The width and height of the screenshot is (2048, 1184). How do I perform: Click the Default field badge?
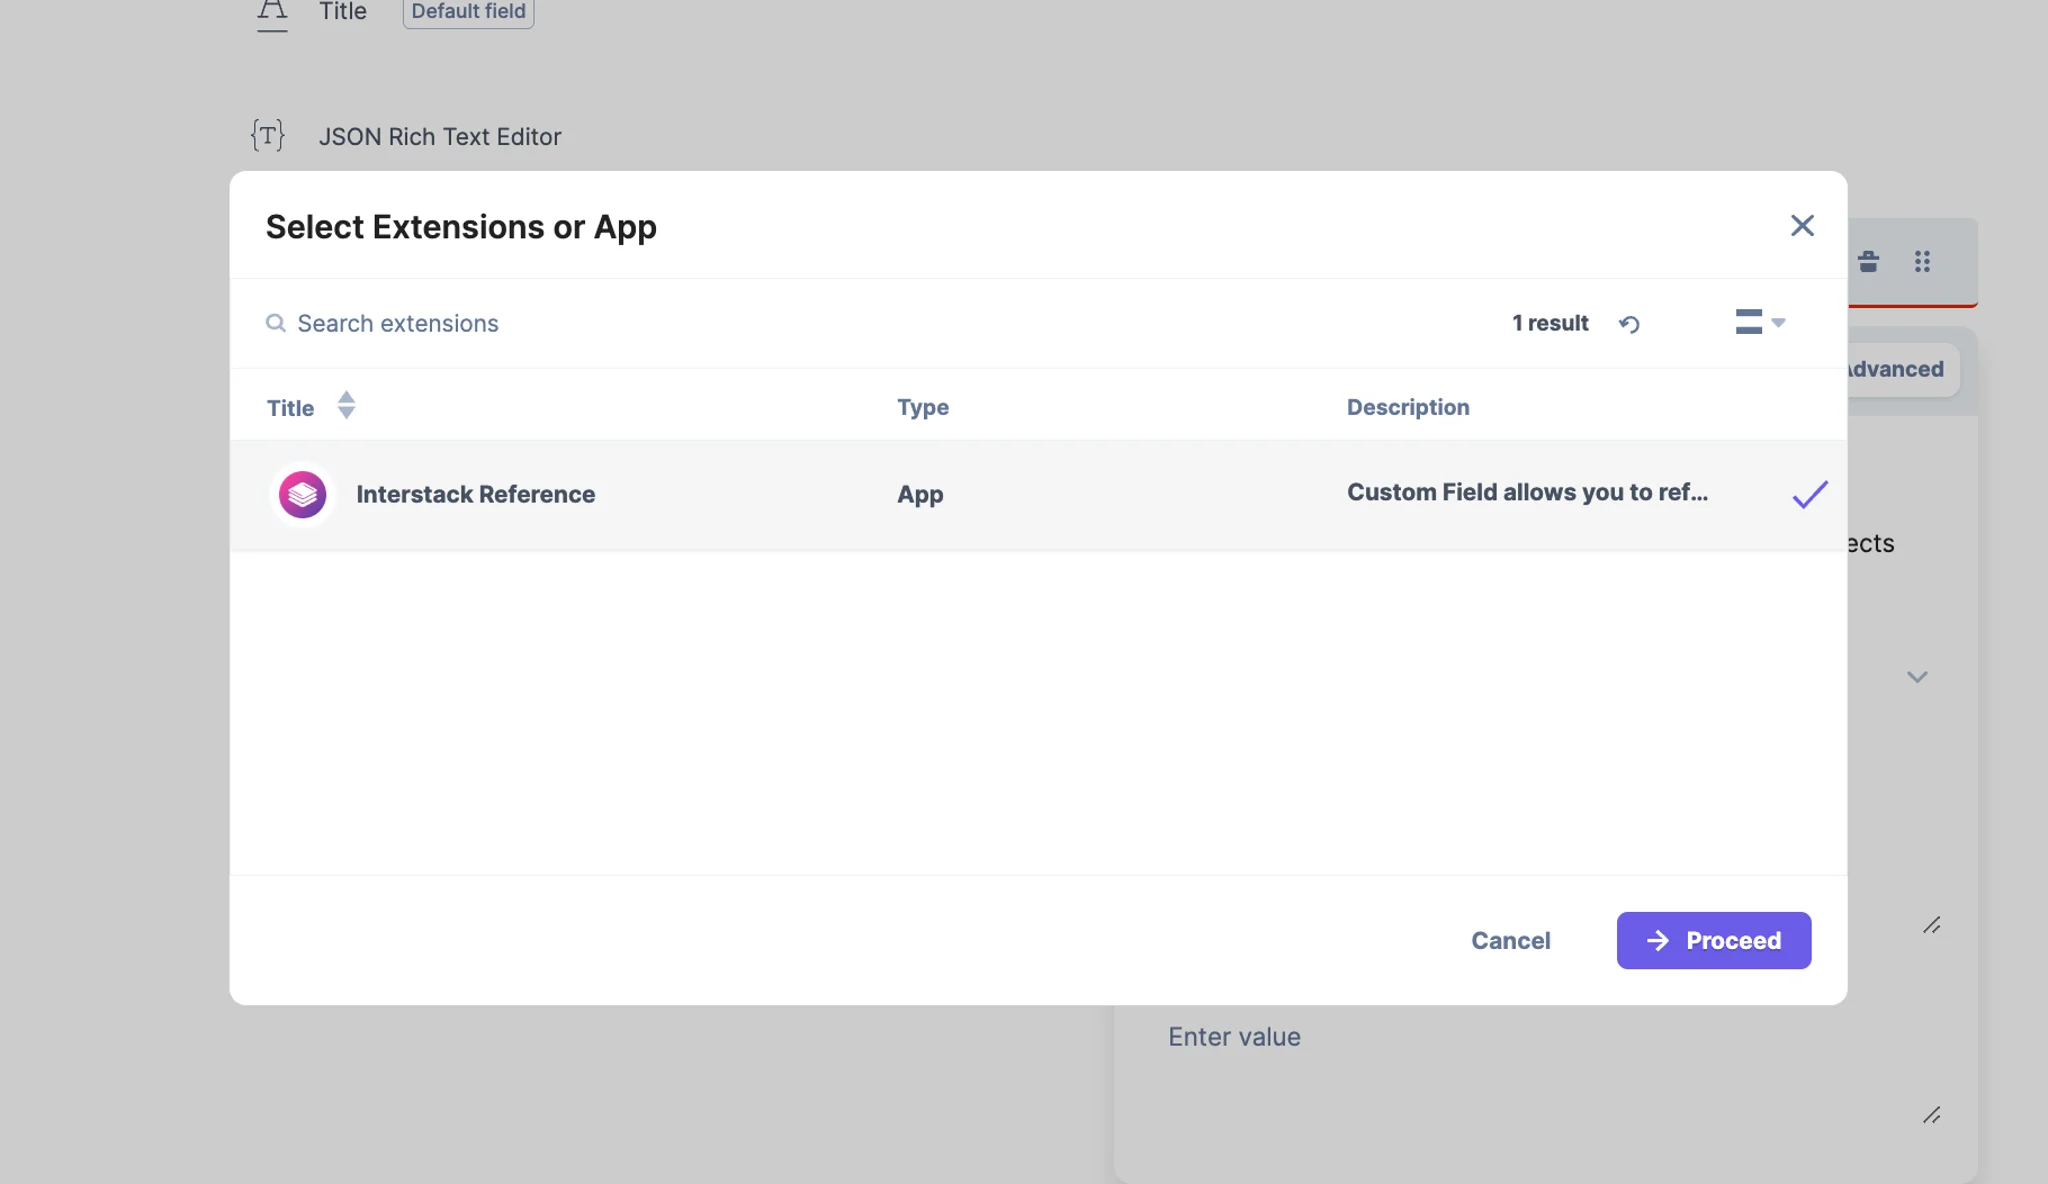468,12
